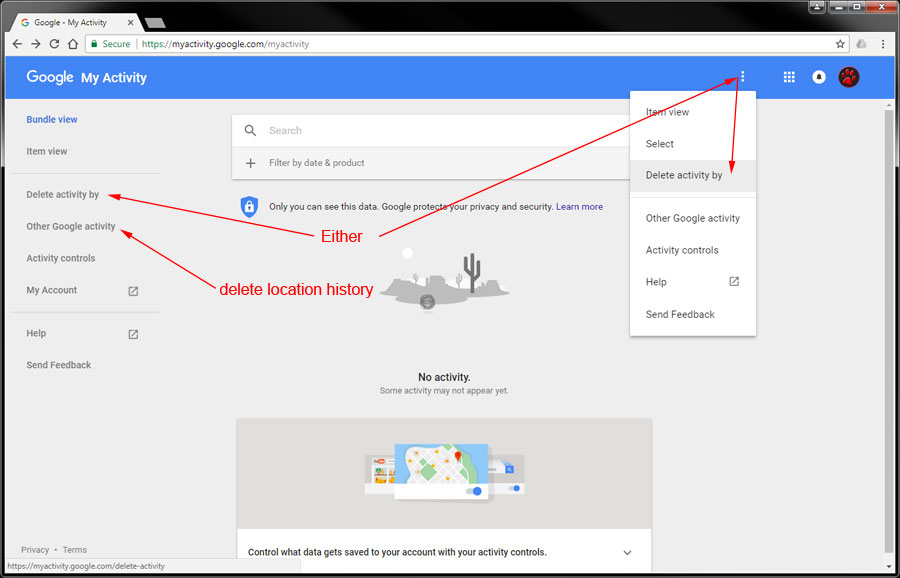Screen dimensions: 900x578
Task: Click the green Secure padlock icon
Action: click(x=94, y=44)
